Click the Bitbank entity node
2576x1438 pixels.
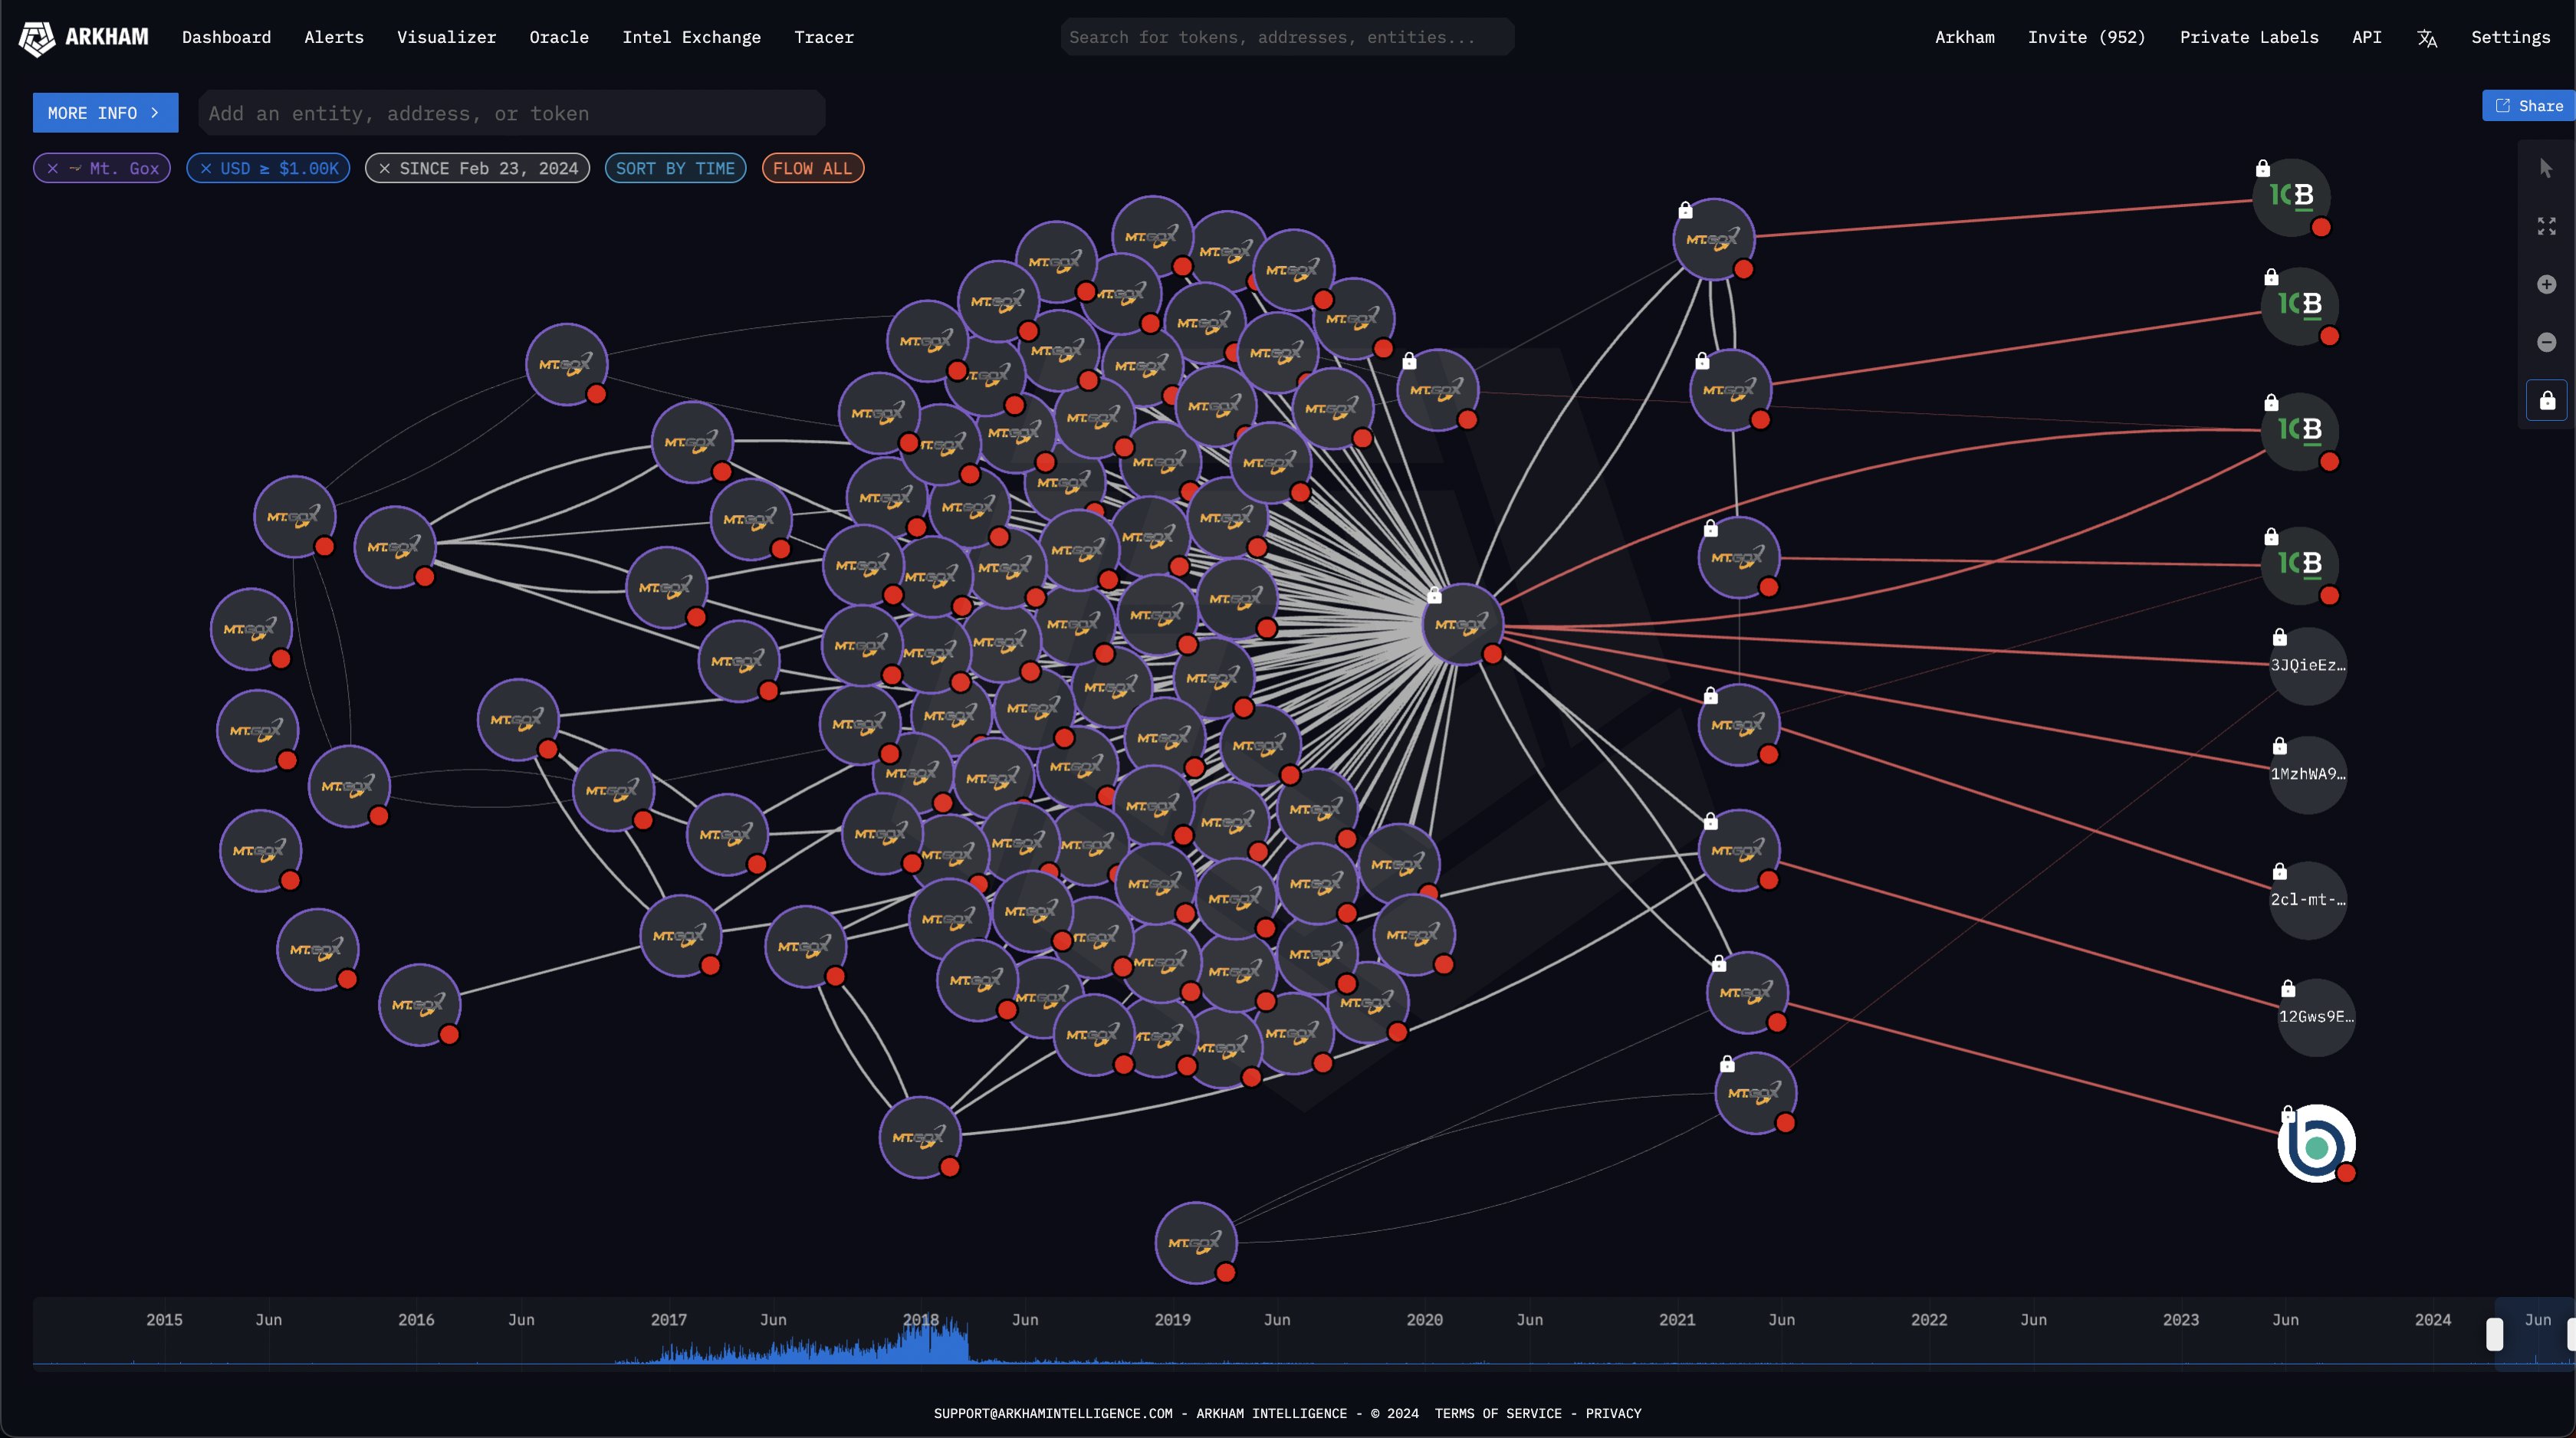pyautogui.click(x=2316, y=1143)
